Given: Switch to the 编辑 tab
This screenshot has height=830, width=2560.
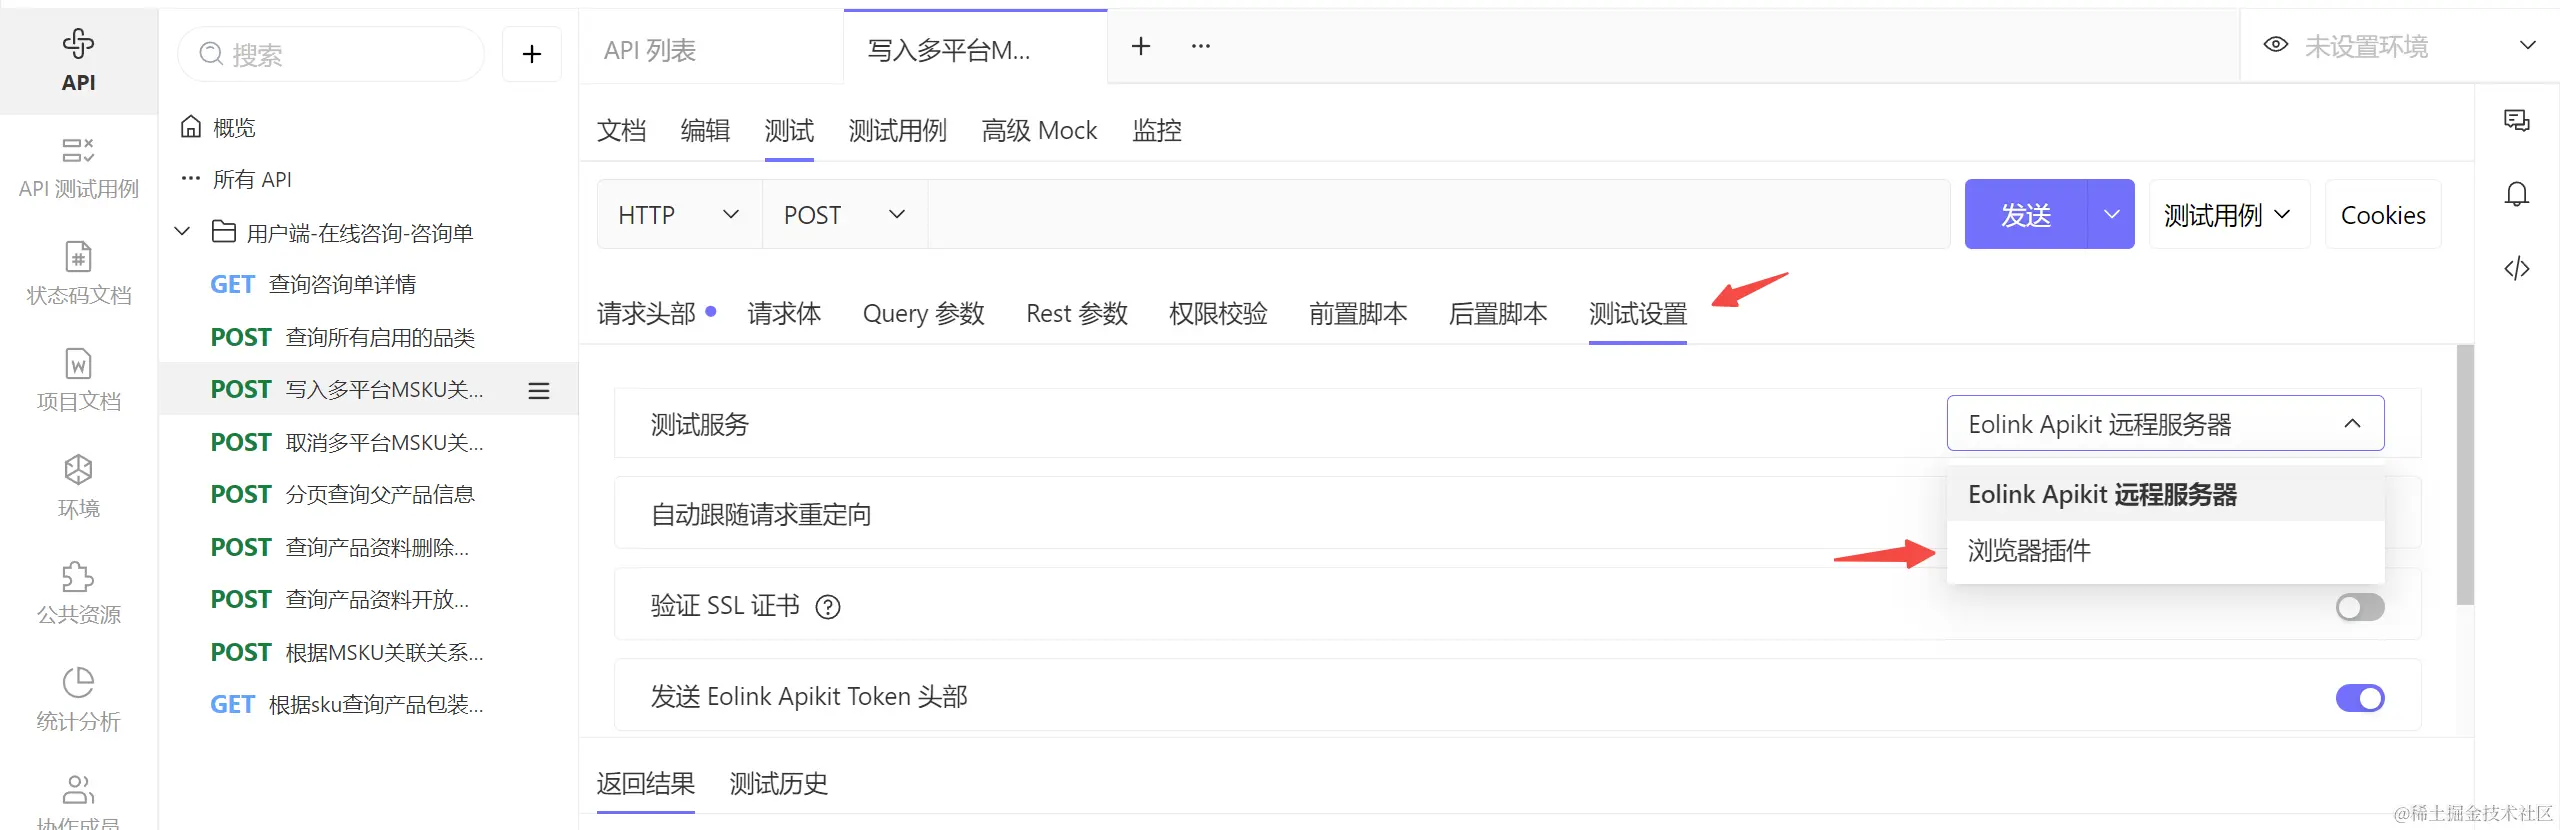Looking at the screenshot, I should [705, 131].
